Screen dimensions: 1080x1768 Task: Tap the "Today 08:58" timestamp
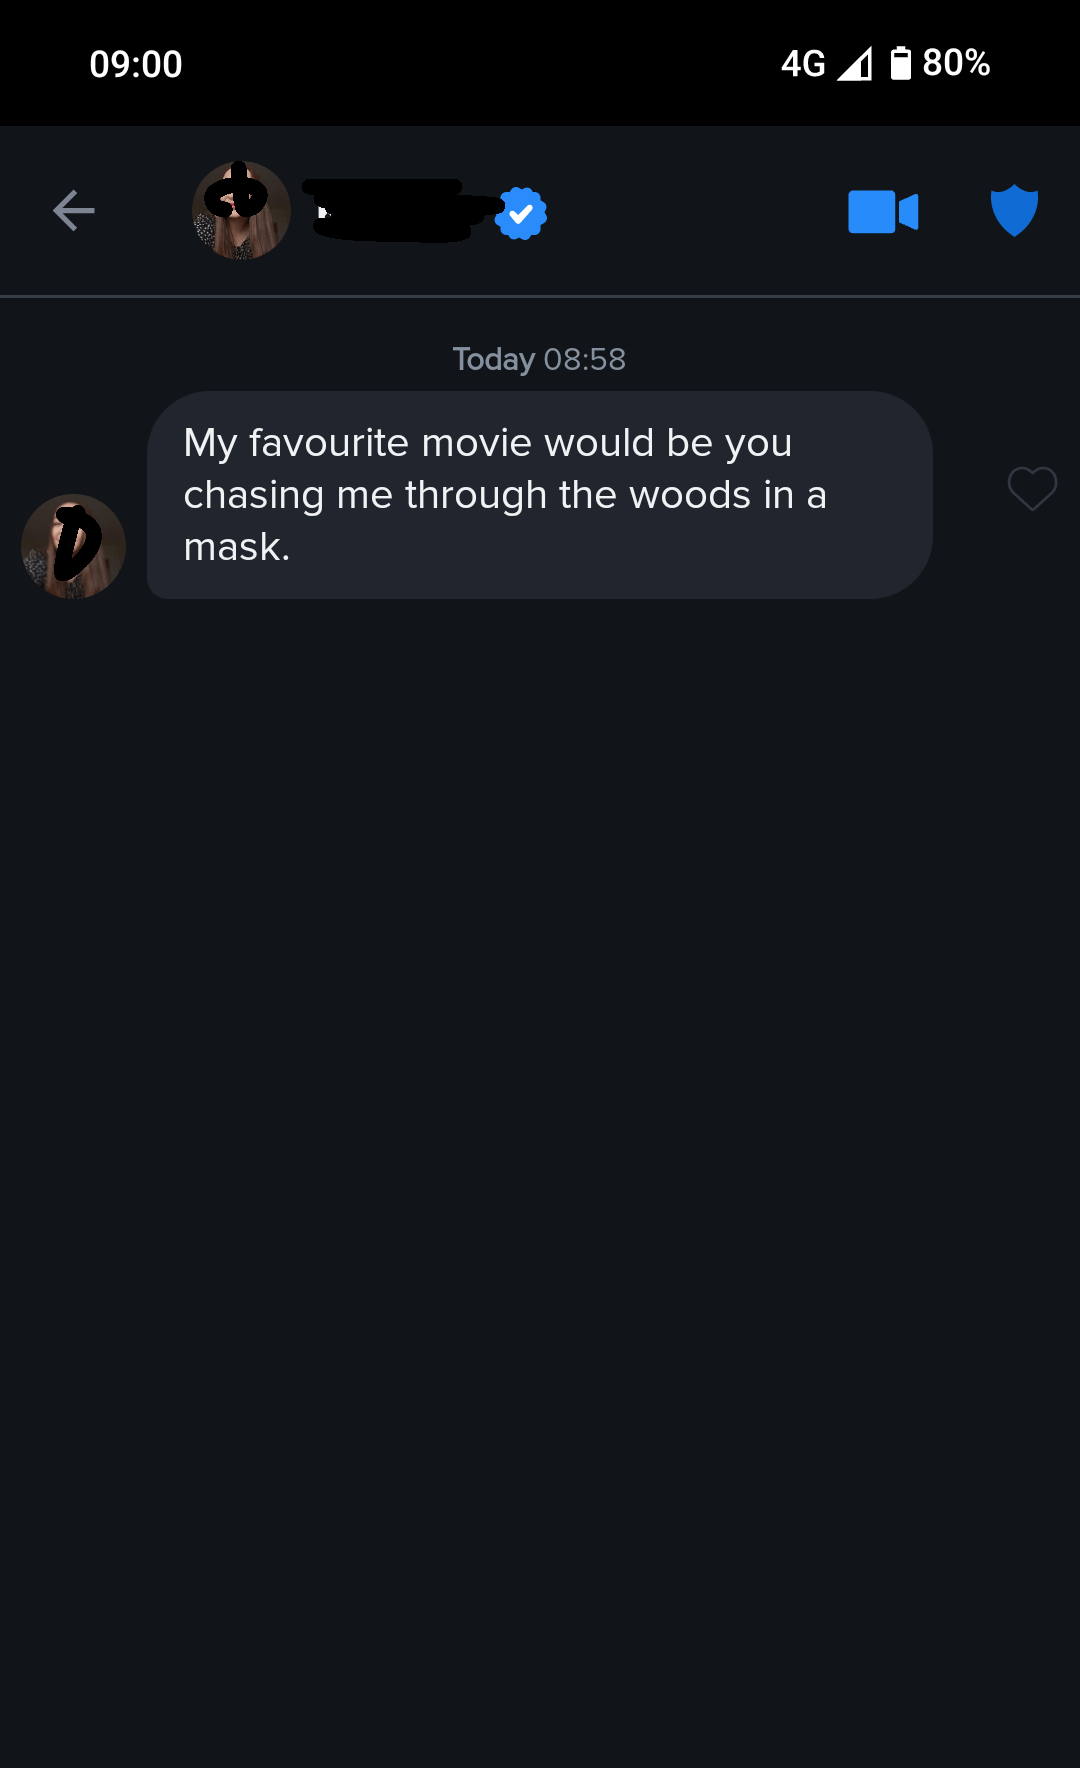[x=539, y=359]
